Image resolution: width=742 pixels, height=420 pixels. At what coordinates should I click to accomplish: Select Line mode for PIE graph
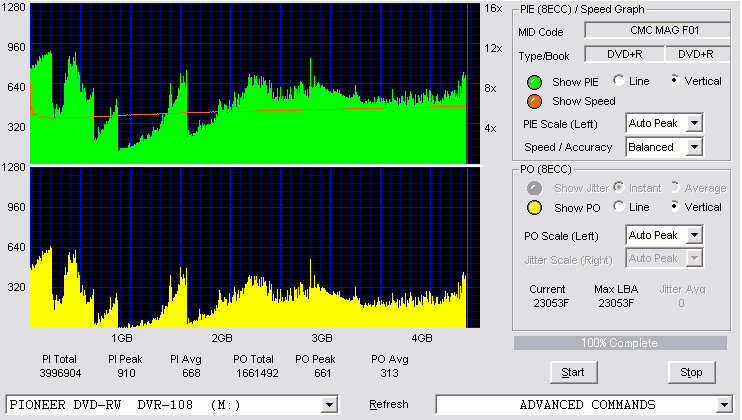pos(618,80)
